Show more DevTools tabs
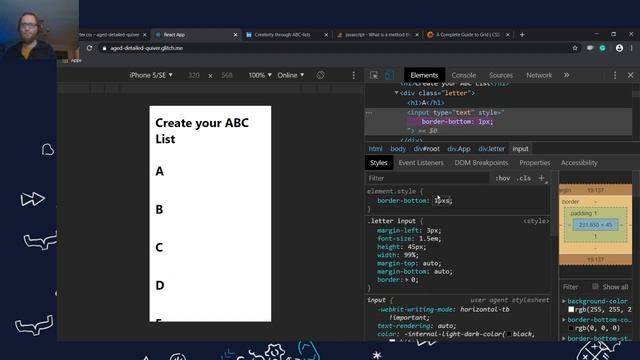 point(567,75)
